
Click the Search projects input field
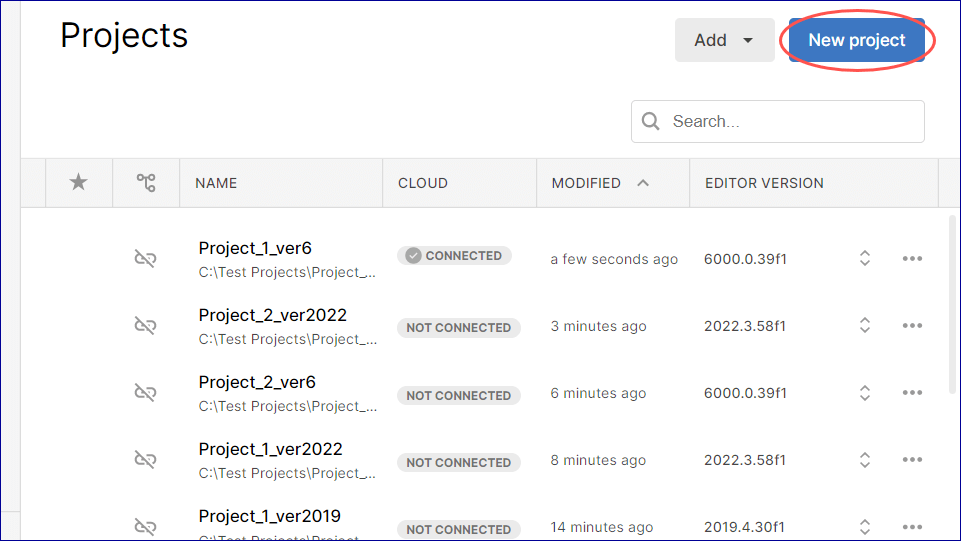(790, 121)
